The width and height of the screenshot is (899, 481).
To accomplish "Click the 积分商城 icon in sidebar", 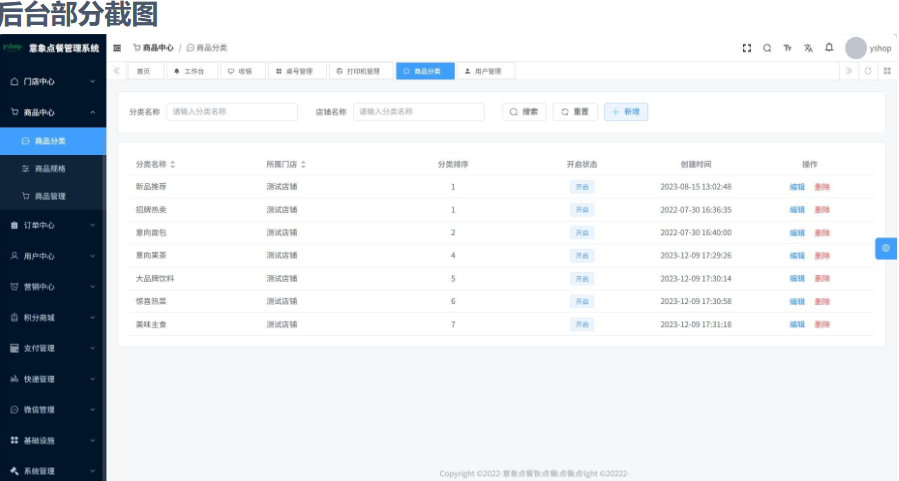I will 14,317.
